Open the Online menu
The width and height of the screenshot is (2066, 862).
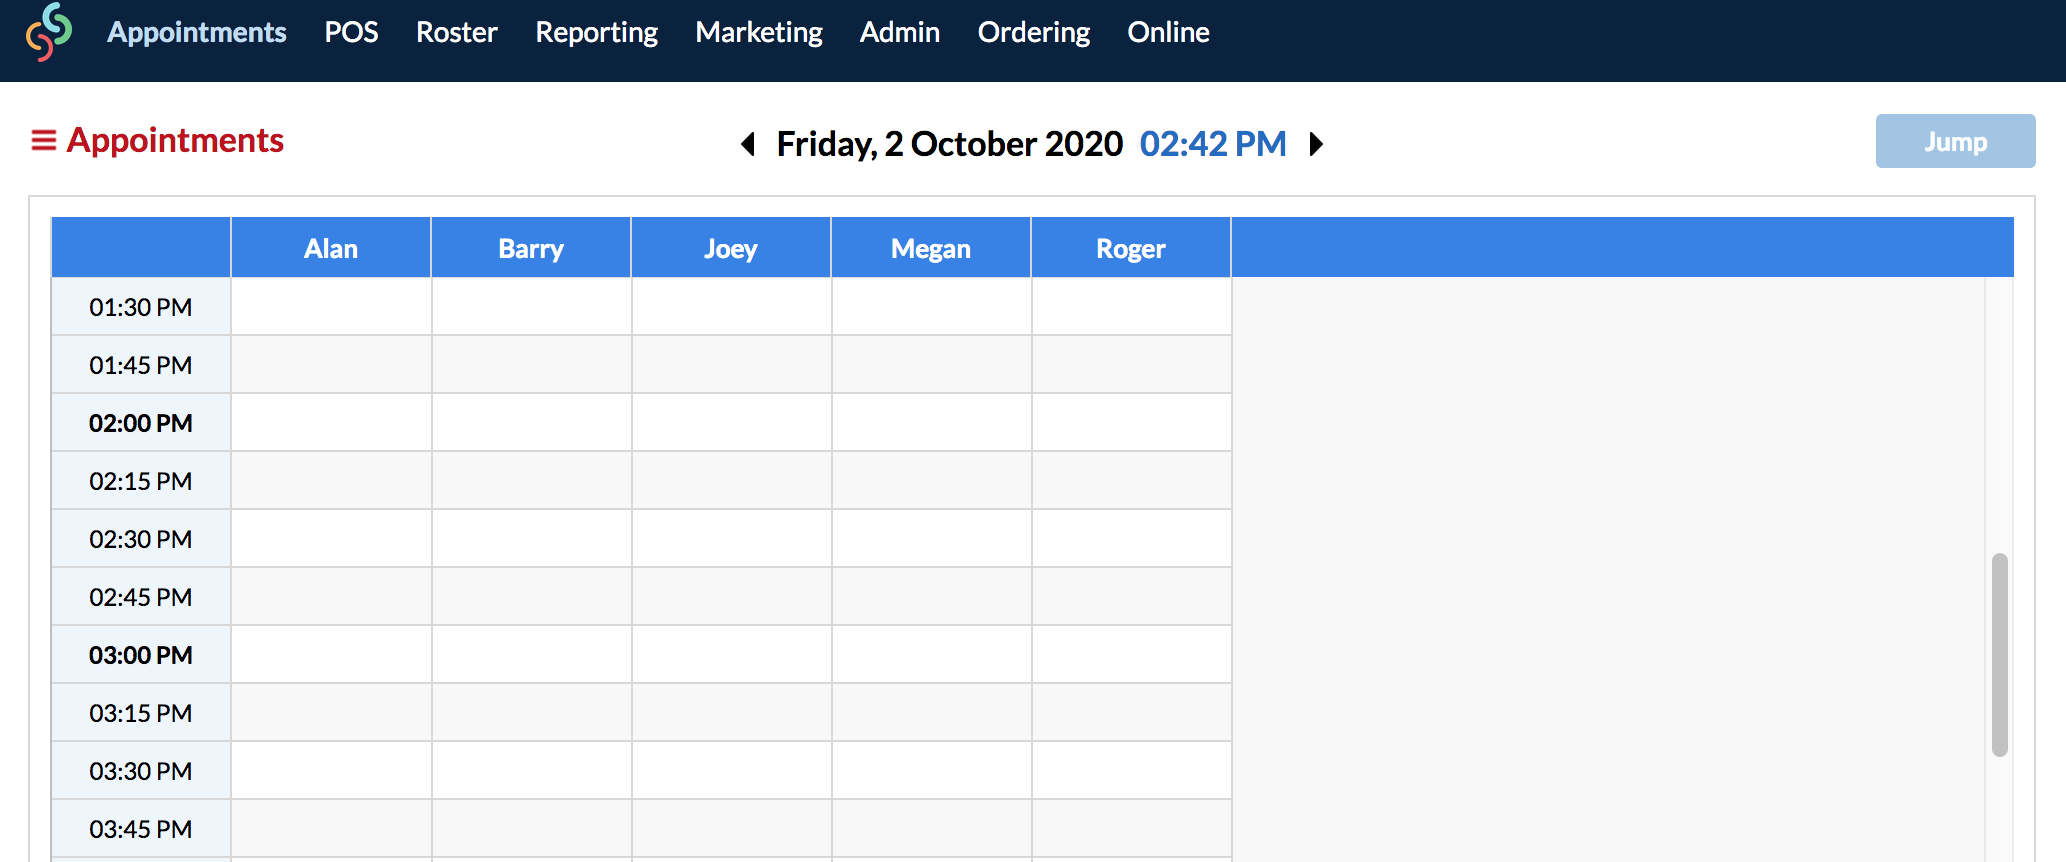pyautogui.click(x=1169, y=32)
